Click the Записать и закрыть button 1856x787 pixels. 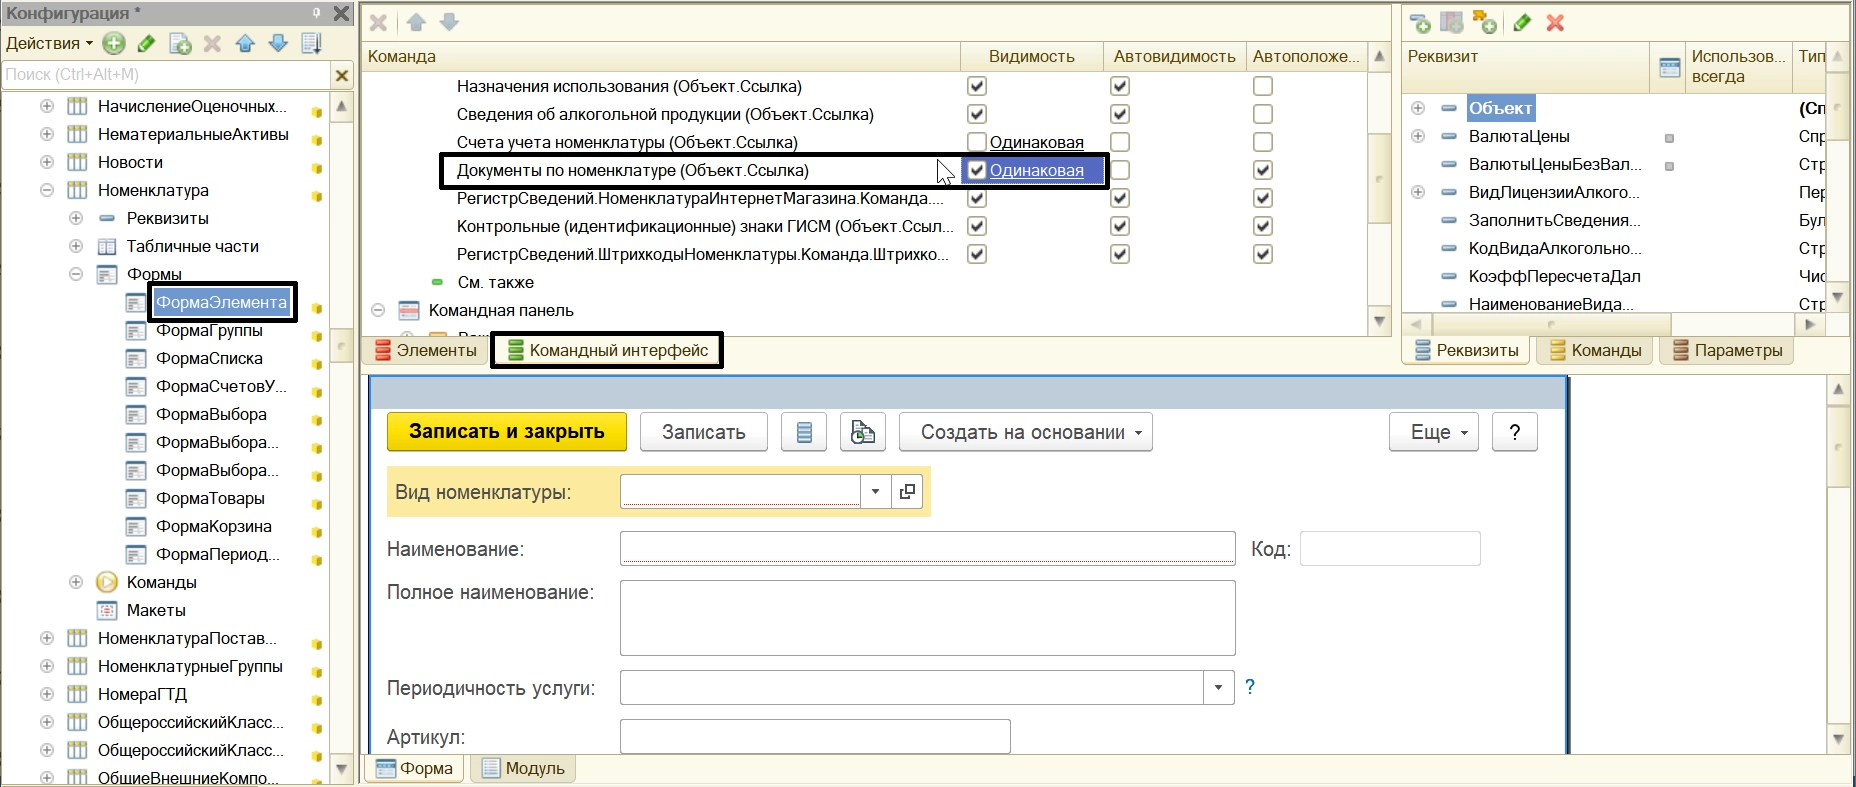(506, 432)
